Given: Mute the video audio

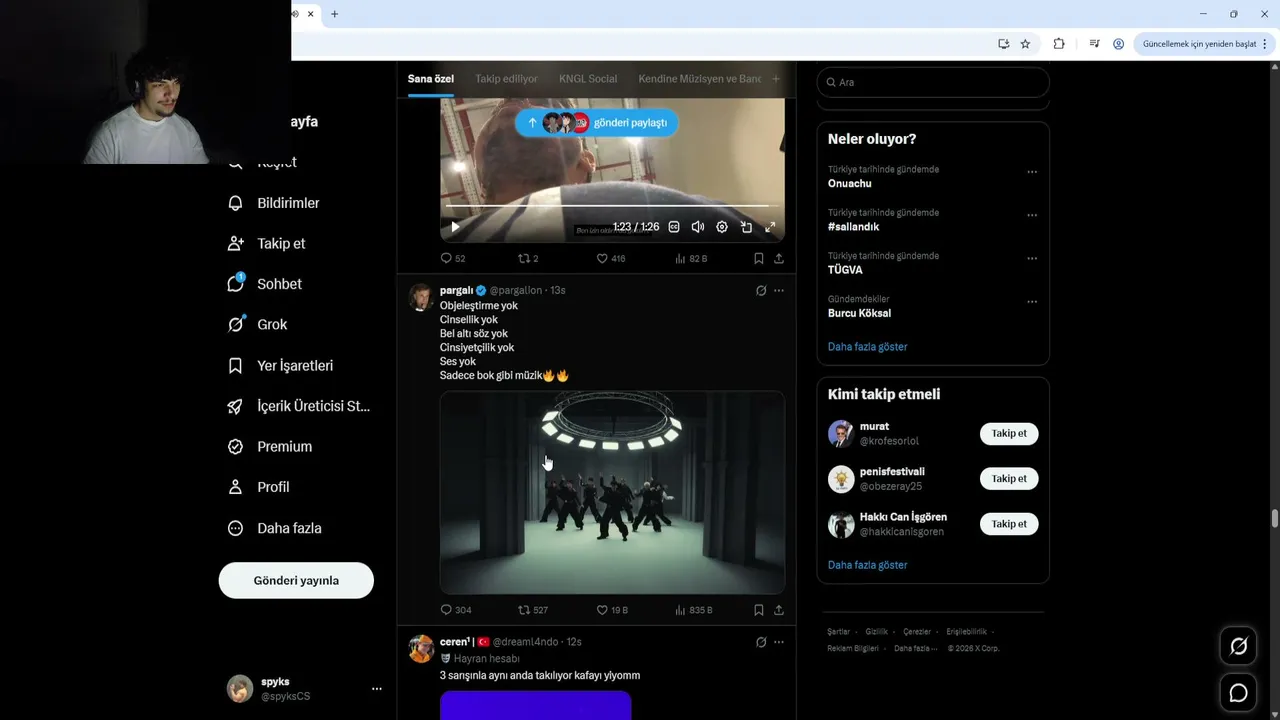Looking at the screenshot, I should 698,227.
